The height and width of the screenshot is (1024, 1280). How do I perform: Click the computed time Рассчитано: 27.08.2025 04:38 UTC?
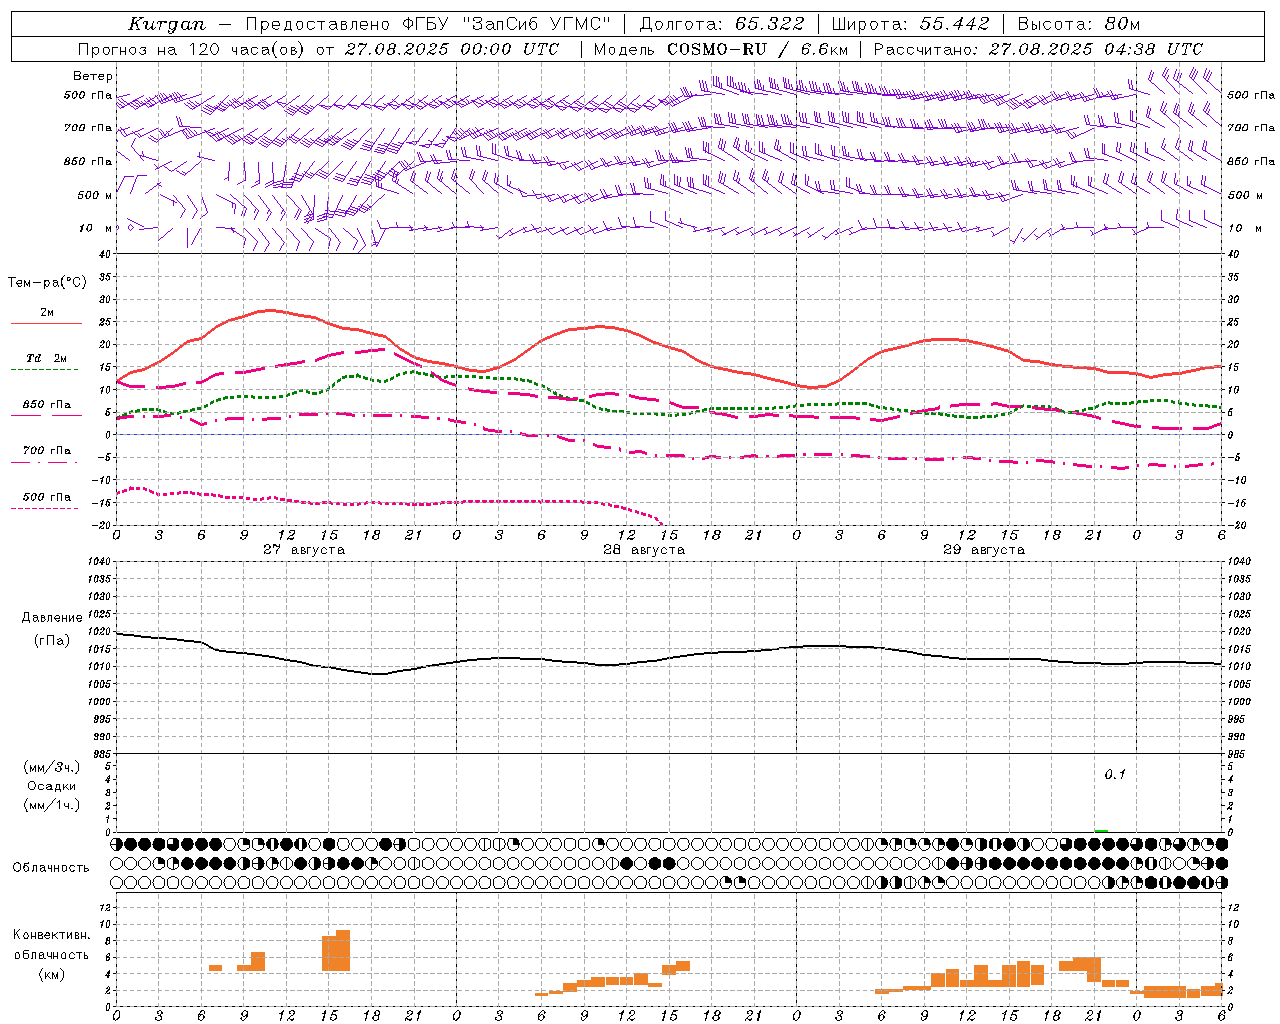(x=1038, y=49)
